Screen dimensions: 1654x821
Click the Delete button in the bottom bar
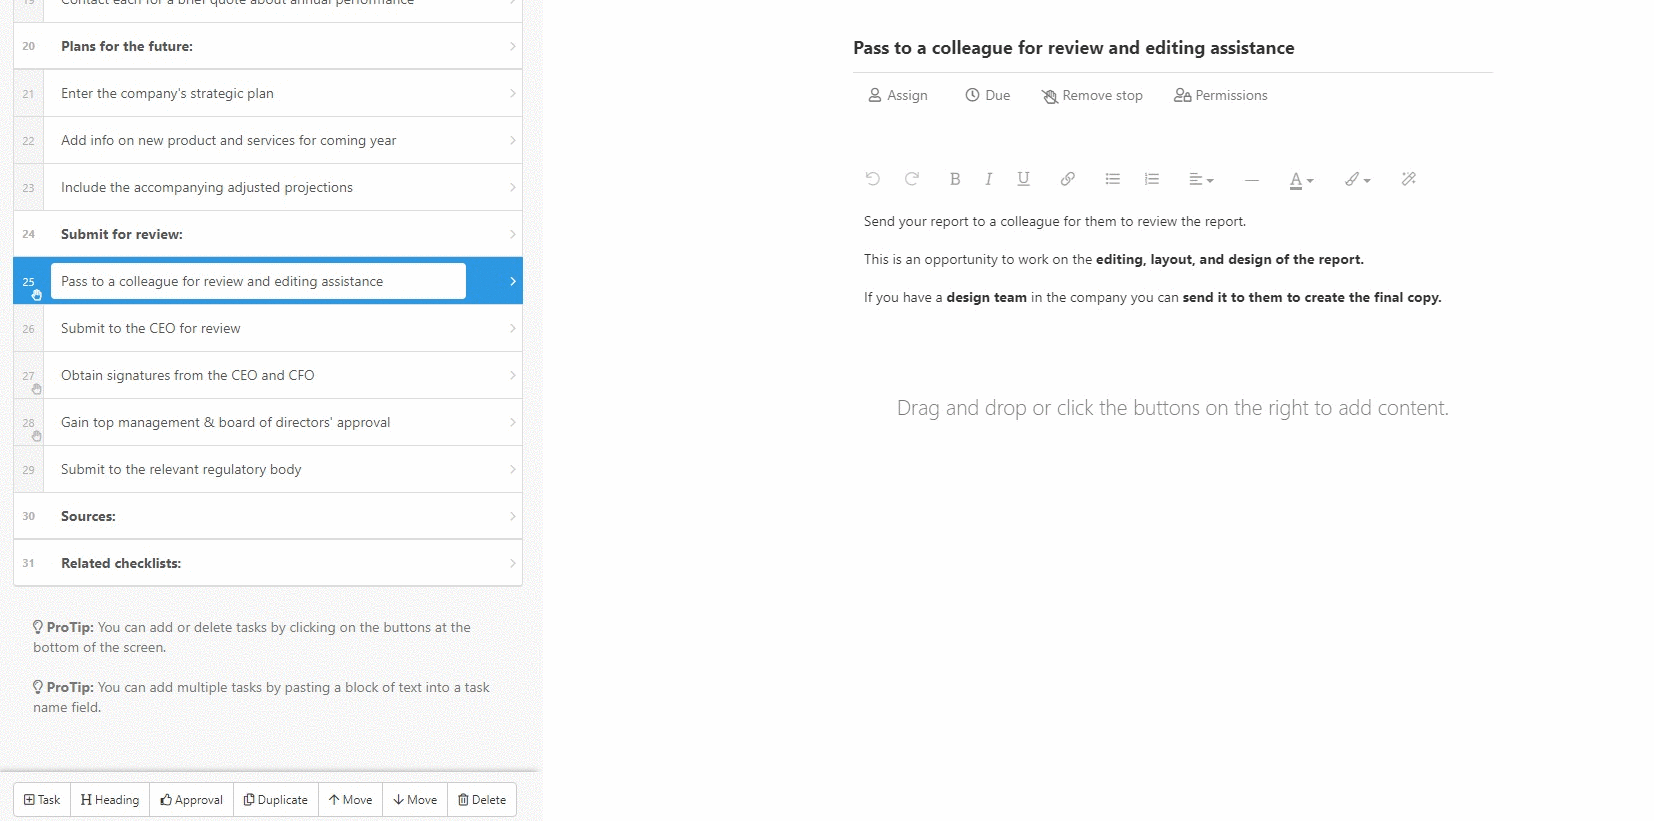pyautogui.click(x=482, y=799)
